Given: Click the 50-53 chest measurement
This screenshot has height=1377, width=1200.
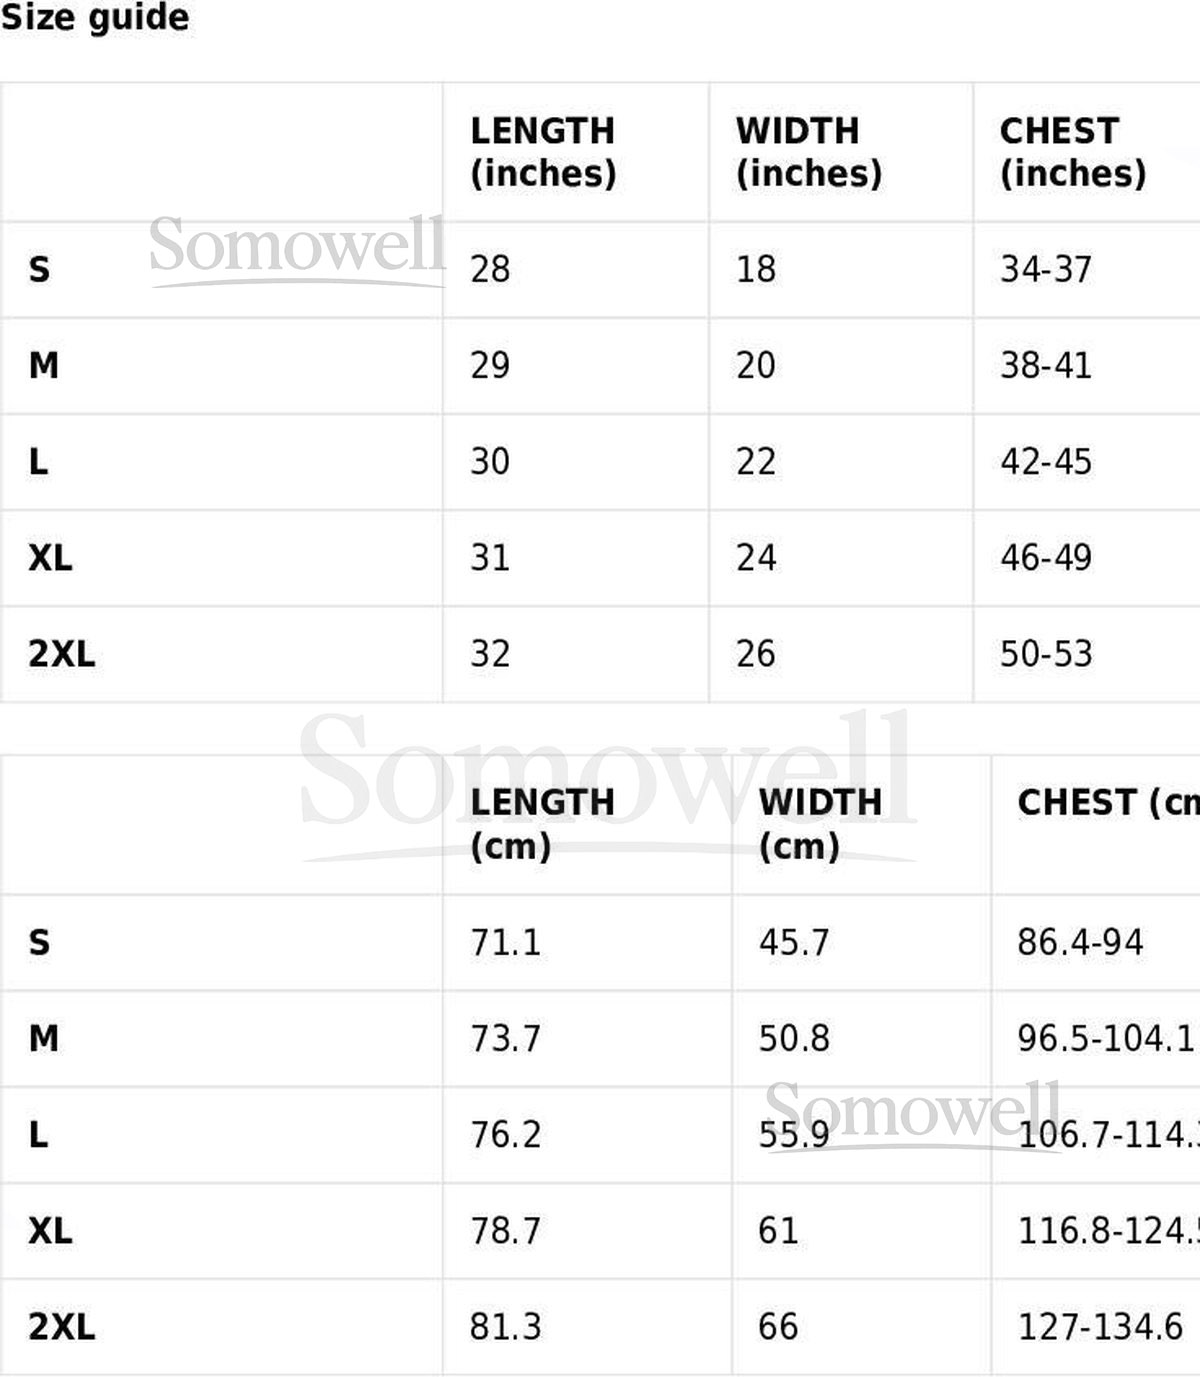Looking at the screenshot, I should point(1046,654).
